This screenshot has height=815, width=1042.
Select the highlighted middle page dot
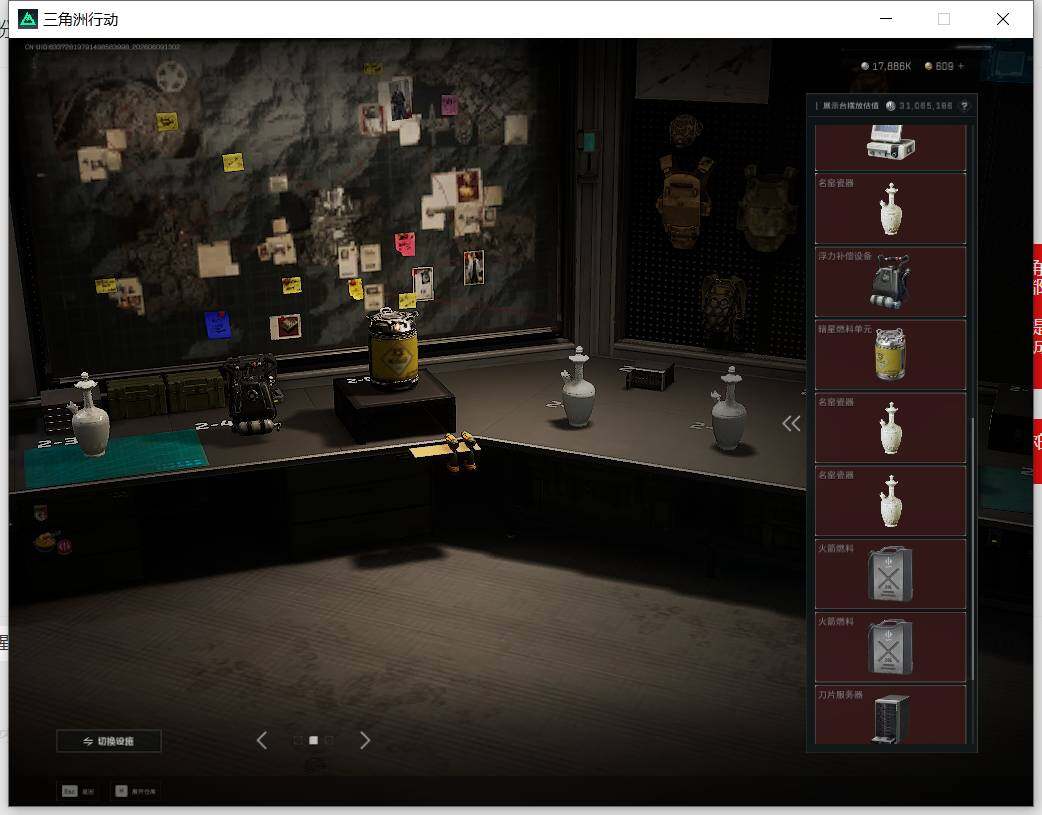[x=314, y=740]
